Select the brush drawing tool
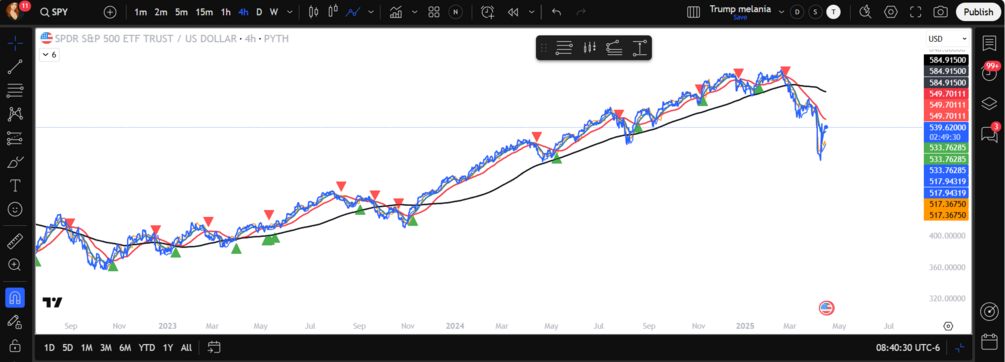Viewport: 1005px width, 362px height. tap(15, 162)
